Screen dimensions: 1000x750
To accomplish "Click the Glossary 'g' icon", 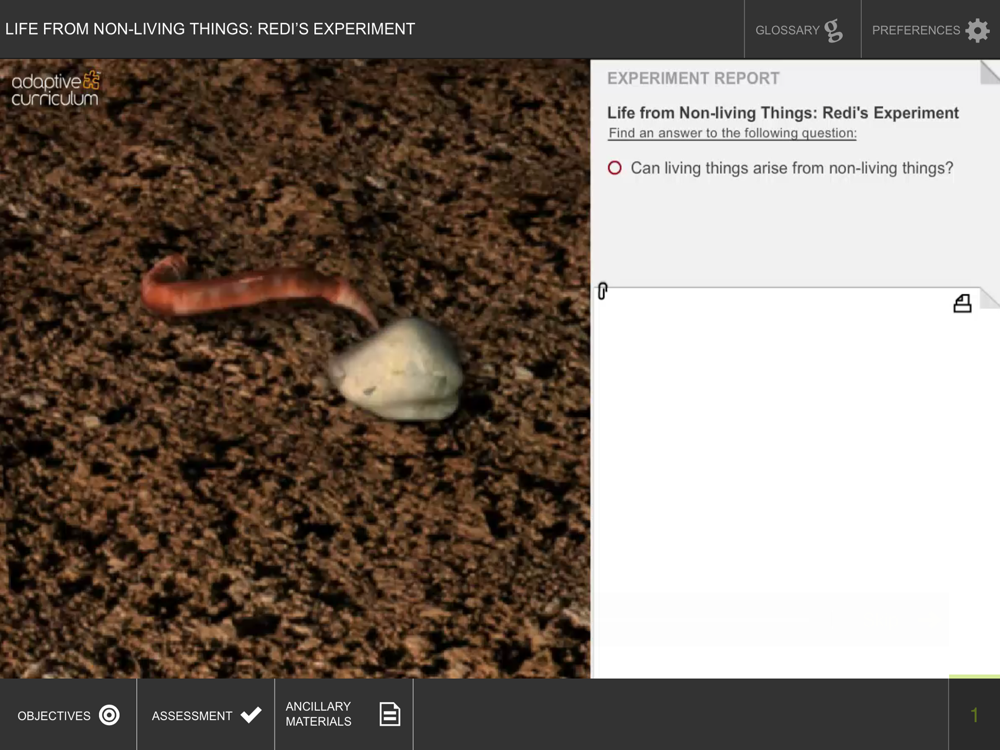I will tap(833, 31).
